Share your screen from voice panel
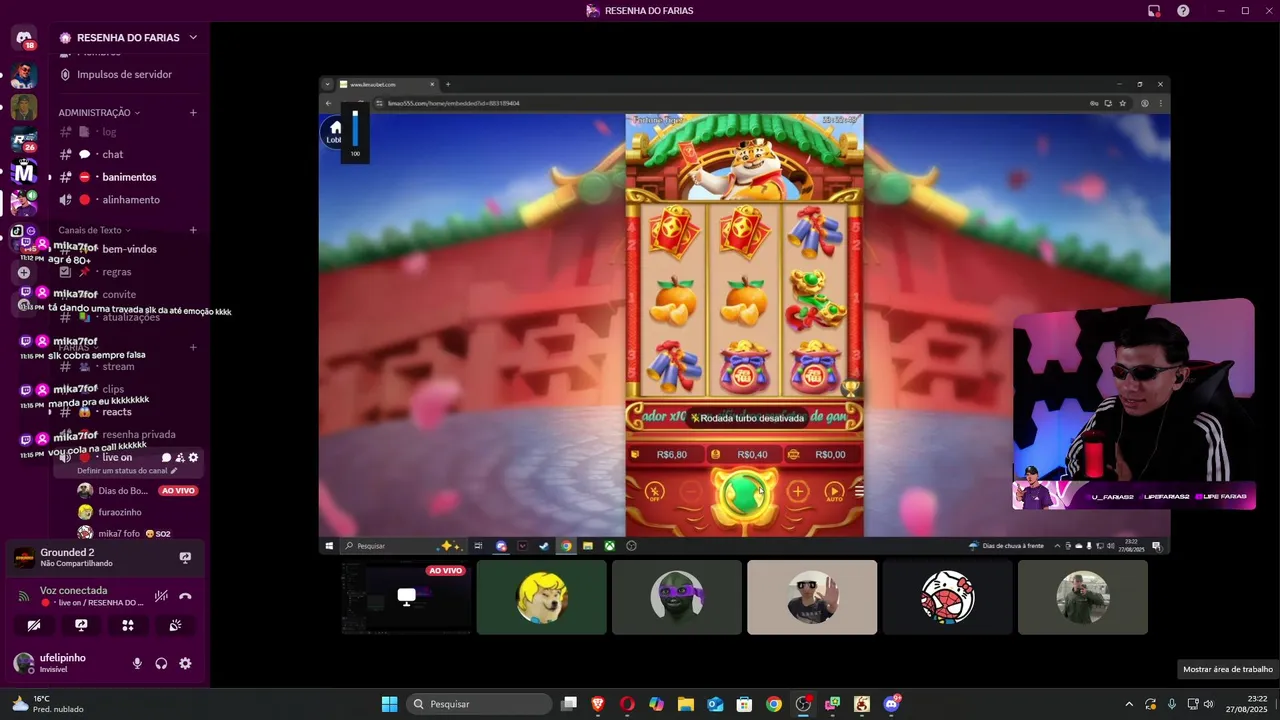This screenshot has height=720, width=1280. [81, 625]
